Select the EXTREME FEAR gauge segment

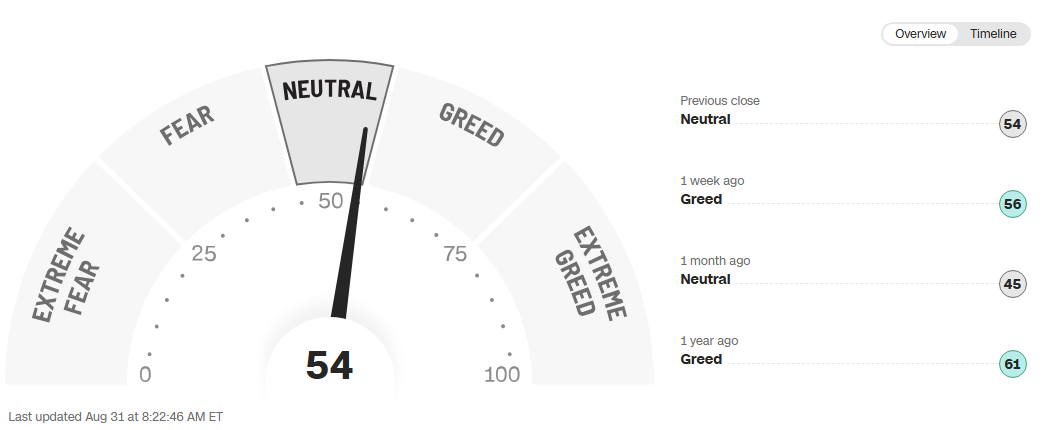(74, 283)
